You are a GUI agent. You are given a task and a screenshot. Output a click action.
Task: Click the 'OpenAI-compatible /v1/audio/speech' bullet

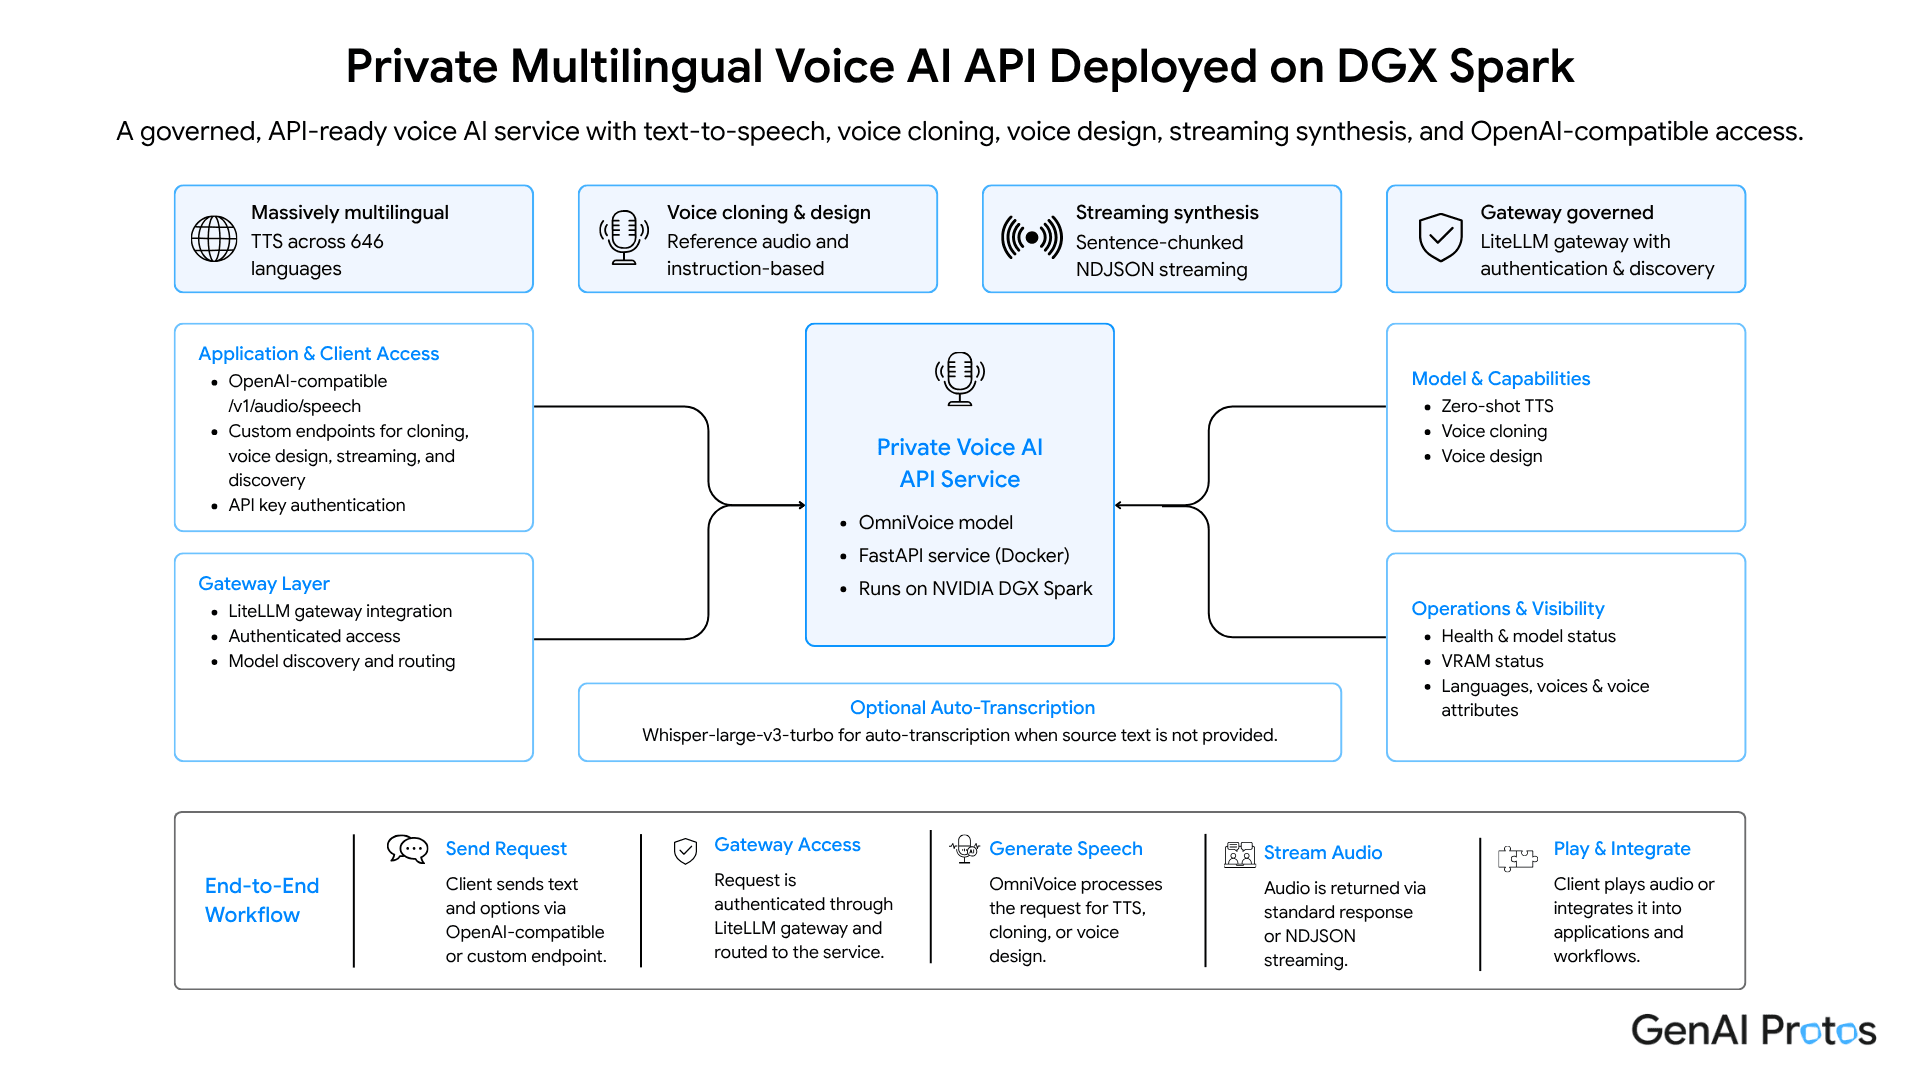click(307, 394)
